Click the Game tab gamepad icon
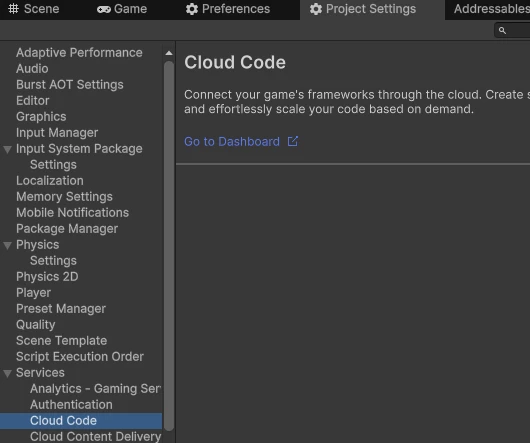This screenshot has width=530, height=443. click(x=104, y=9)
